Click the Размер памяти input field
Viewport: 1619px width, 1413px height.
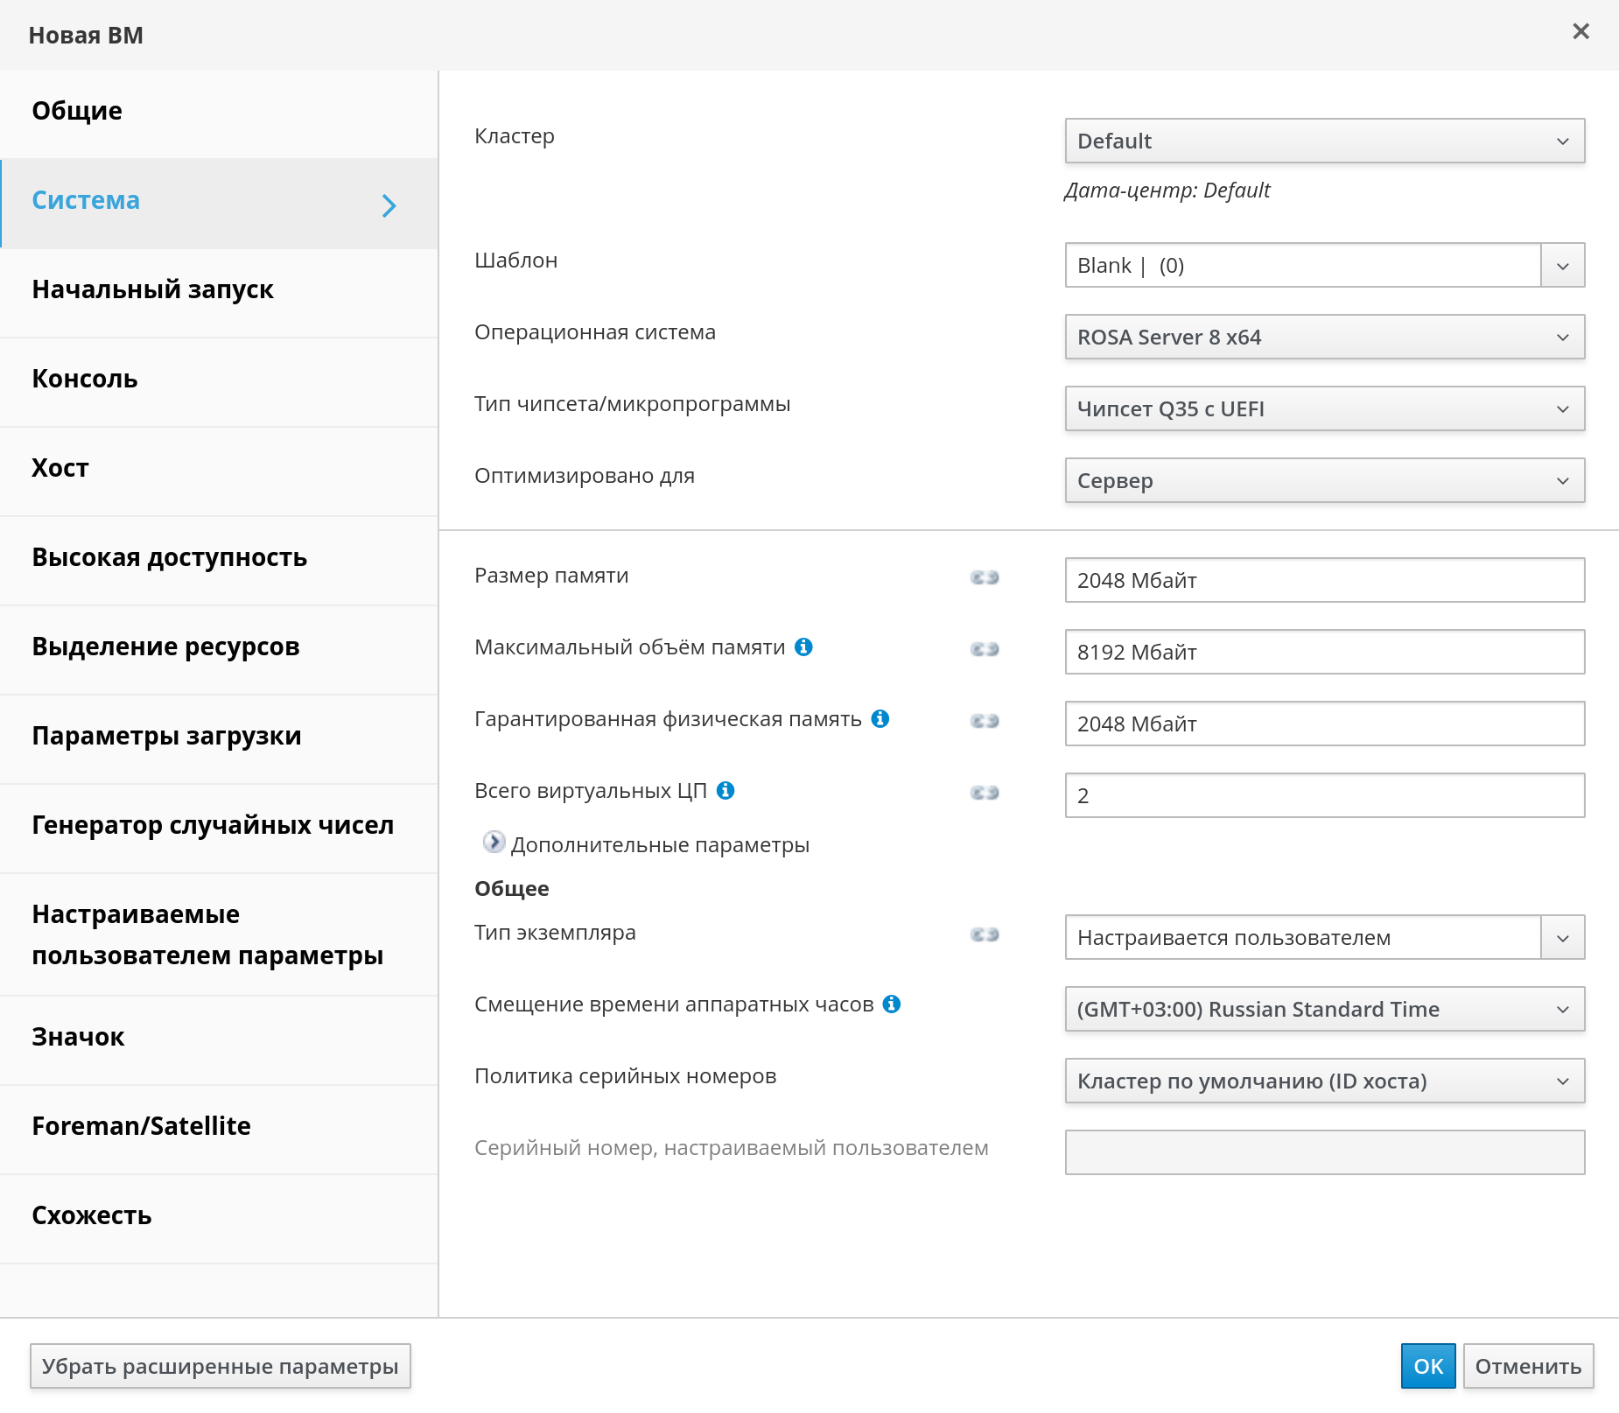point(1323,580)
